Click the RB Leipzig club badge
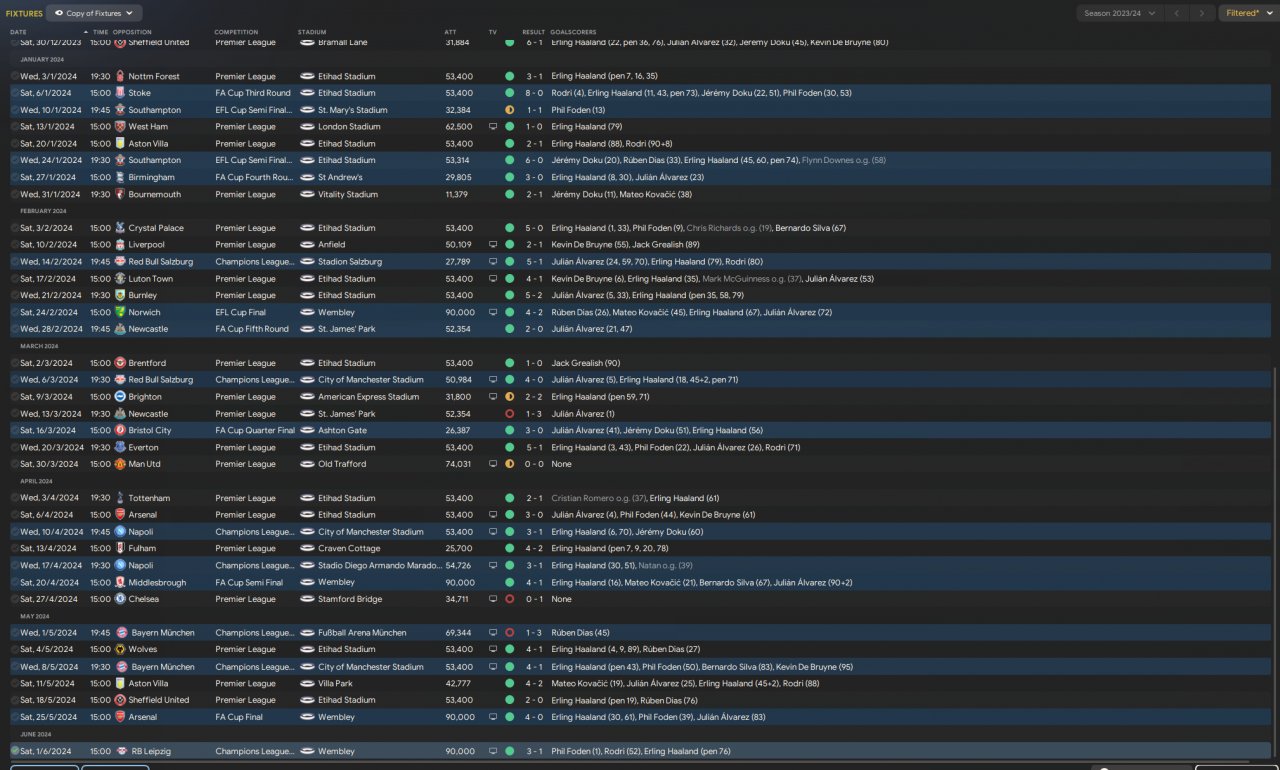The image size is (1280, 770). [120, 751]
